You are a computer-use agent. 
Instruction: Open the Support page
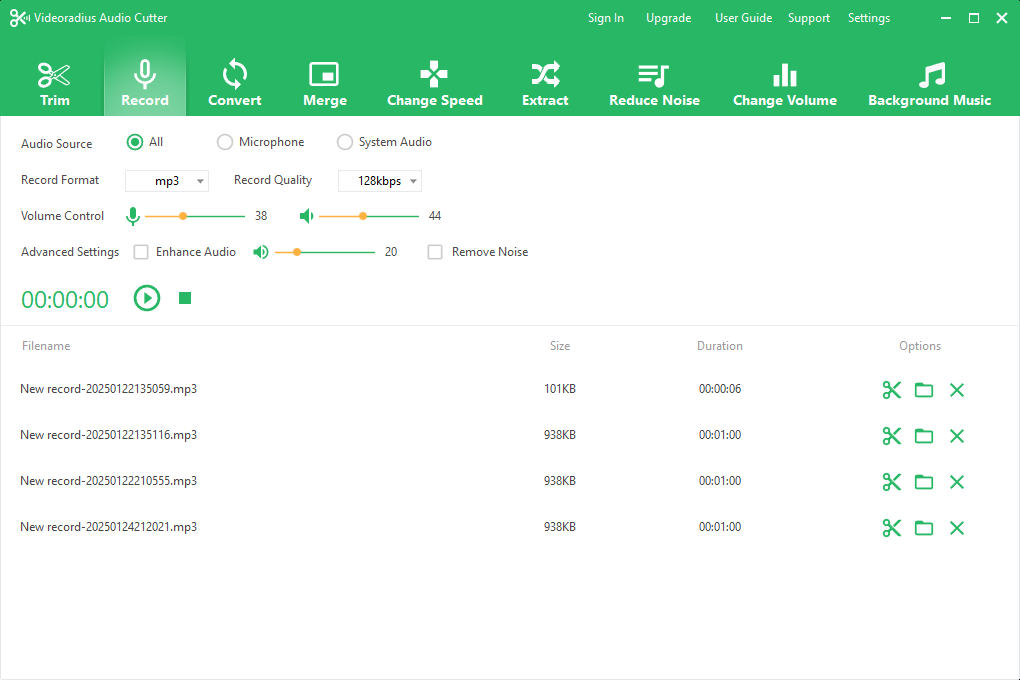[x=809, y=18]
